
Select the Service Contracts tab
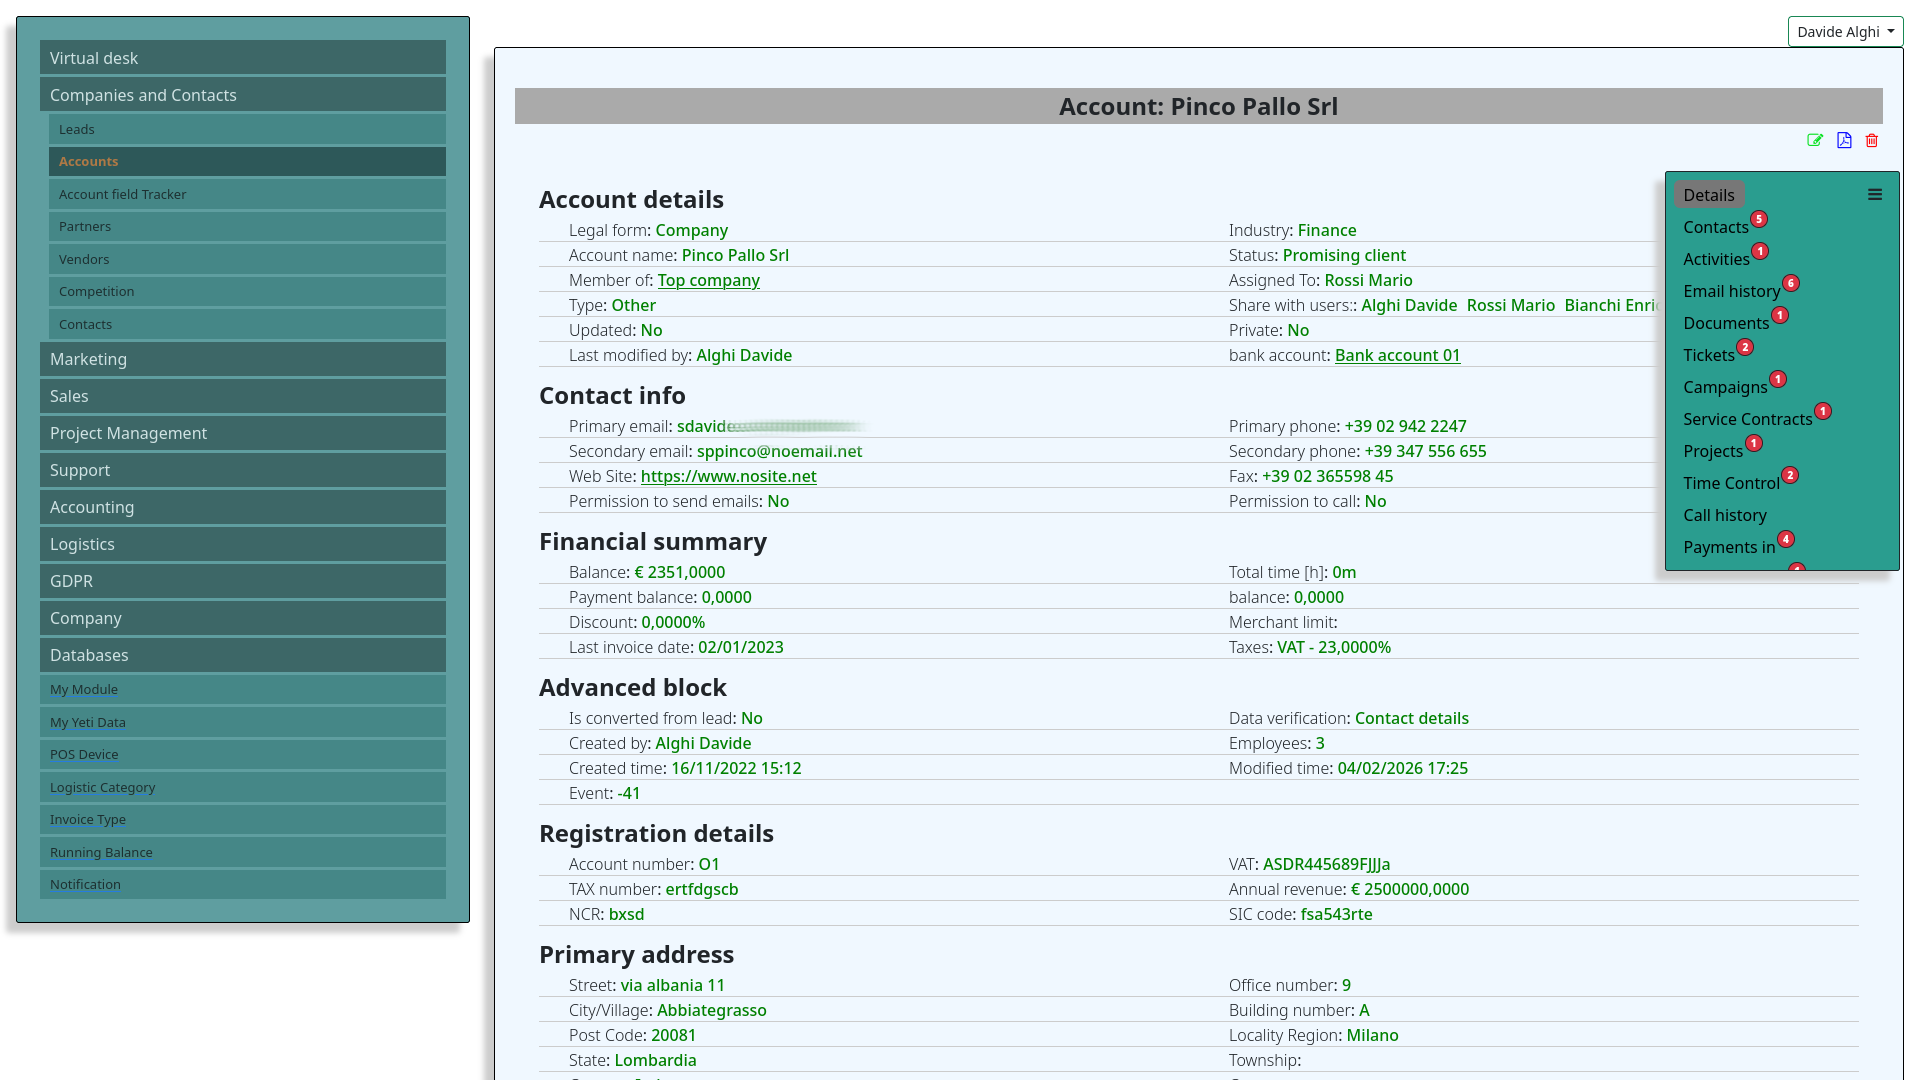[1747, 419]
